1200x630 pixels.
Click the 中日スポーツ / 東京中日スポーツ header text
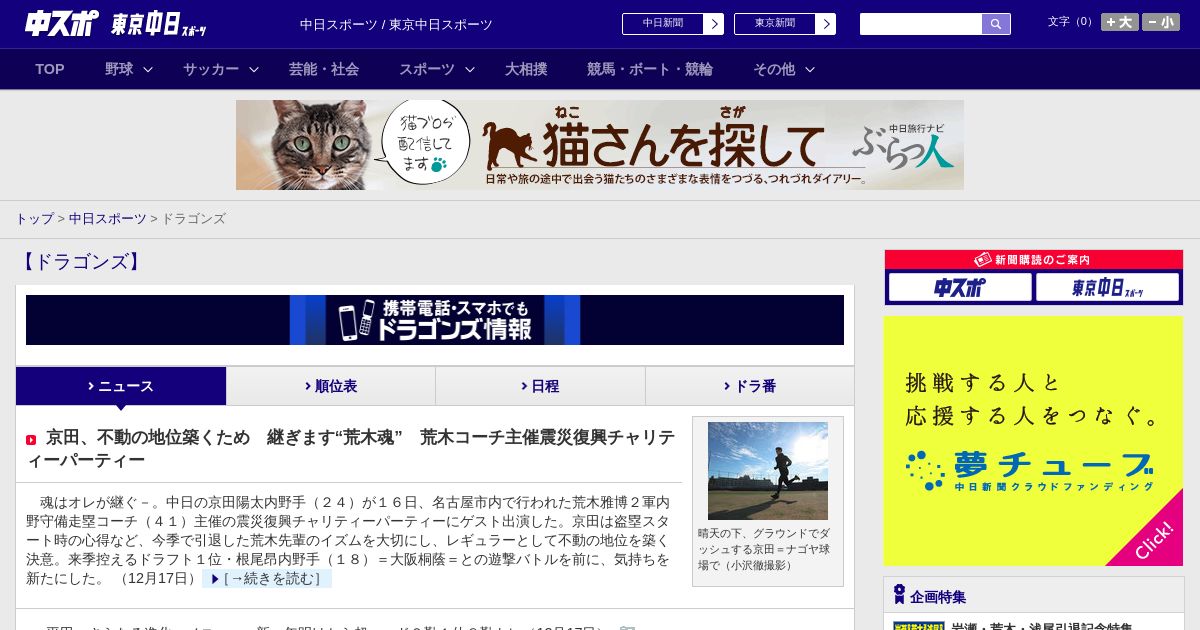(396, 24)
